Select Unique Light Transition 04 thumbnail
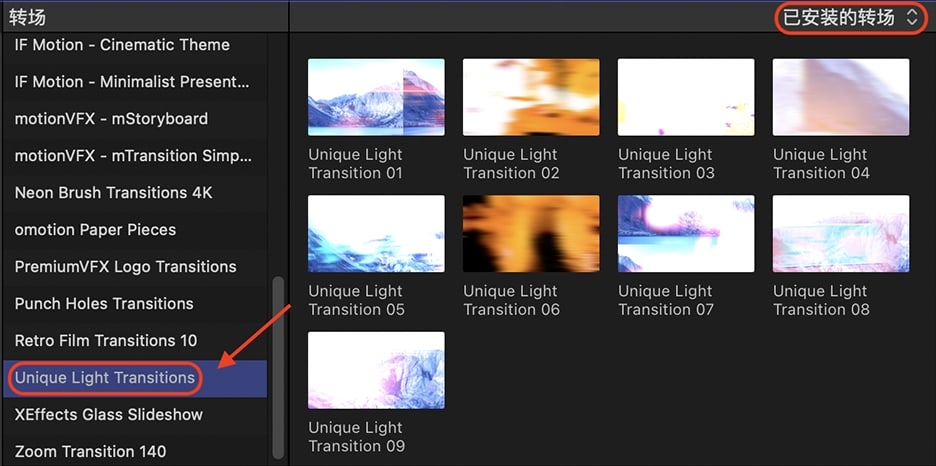Image resolution: width=936 pixels, height=466 pixels. pos(841,97)
